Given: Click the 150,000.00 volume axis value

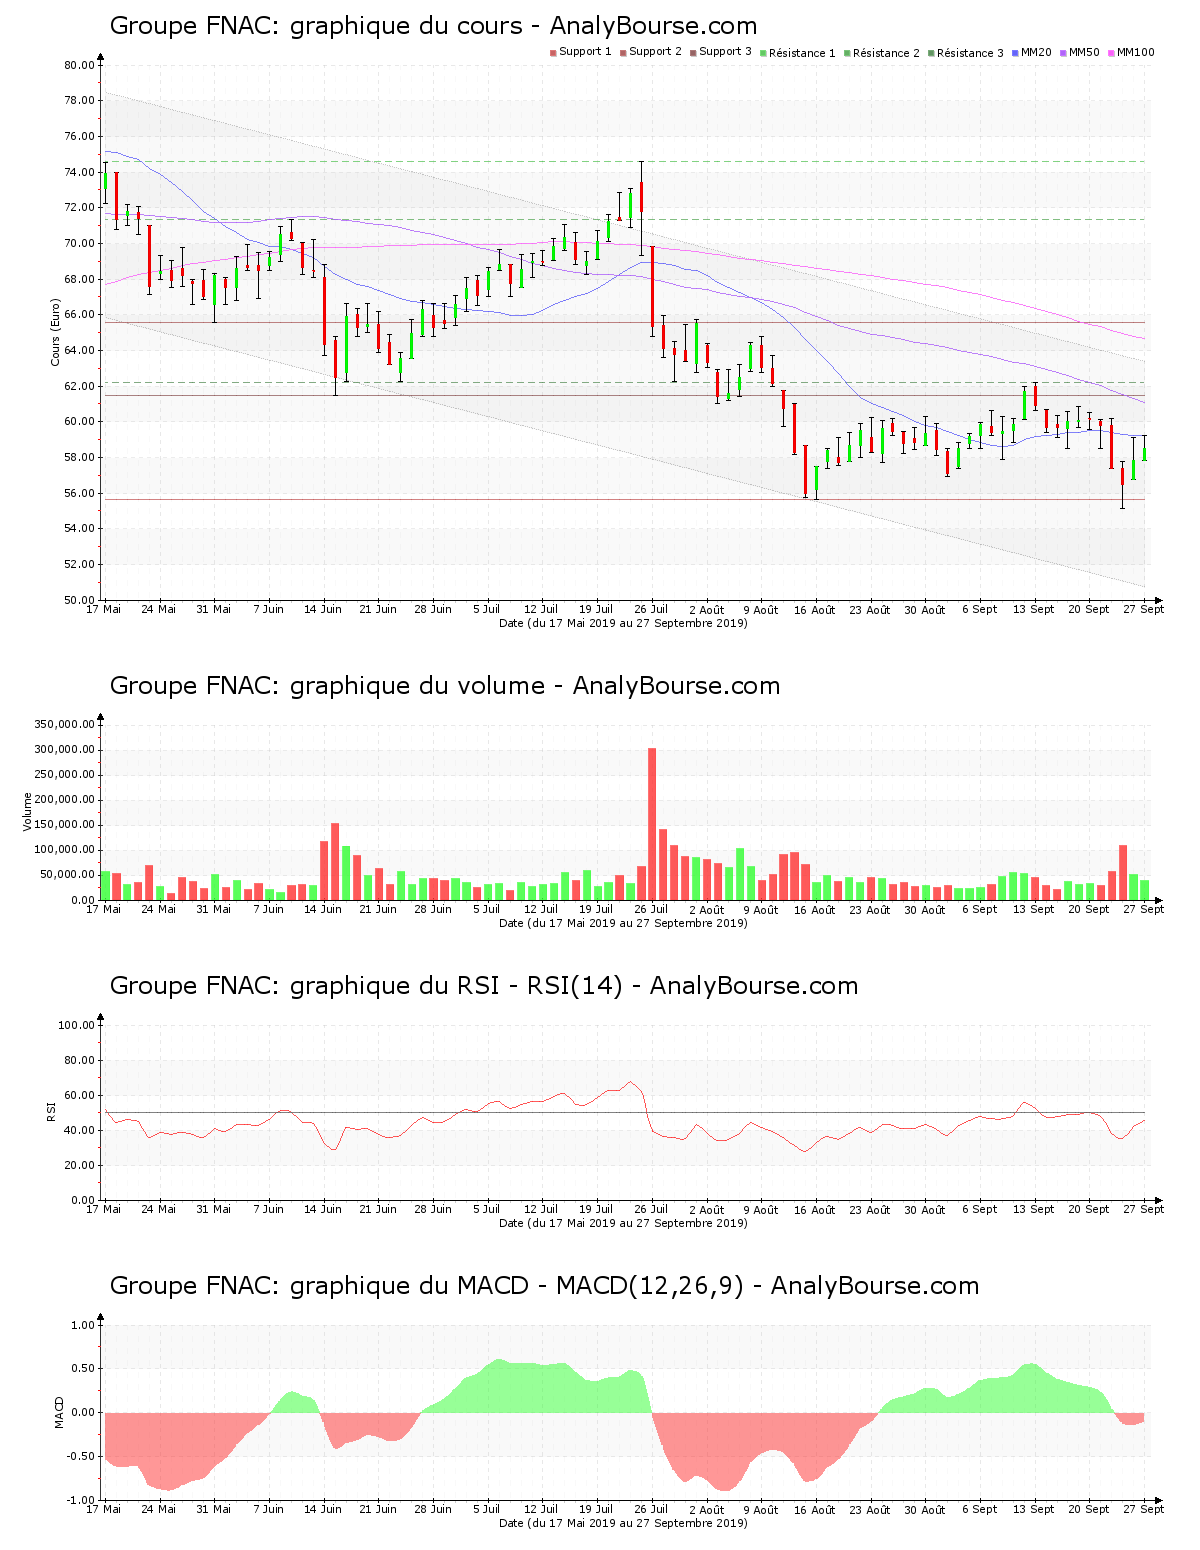Looking at the screenshot, I should click(64, 825).
